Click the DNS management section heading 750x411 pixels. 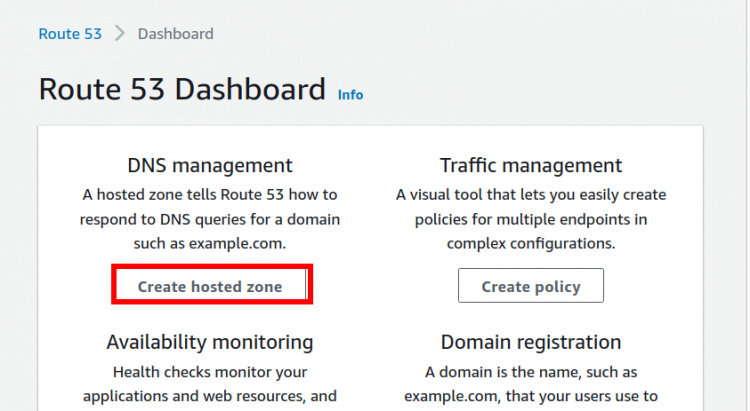(210, 165)
